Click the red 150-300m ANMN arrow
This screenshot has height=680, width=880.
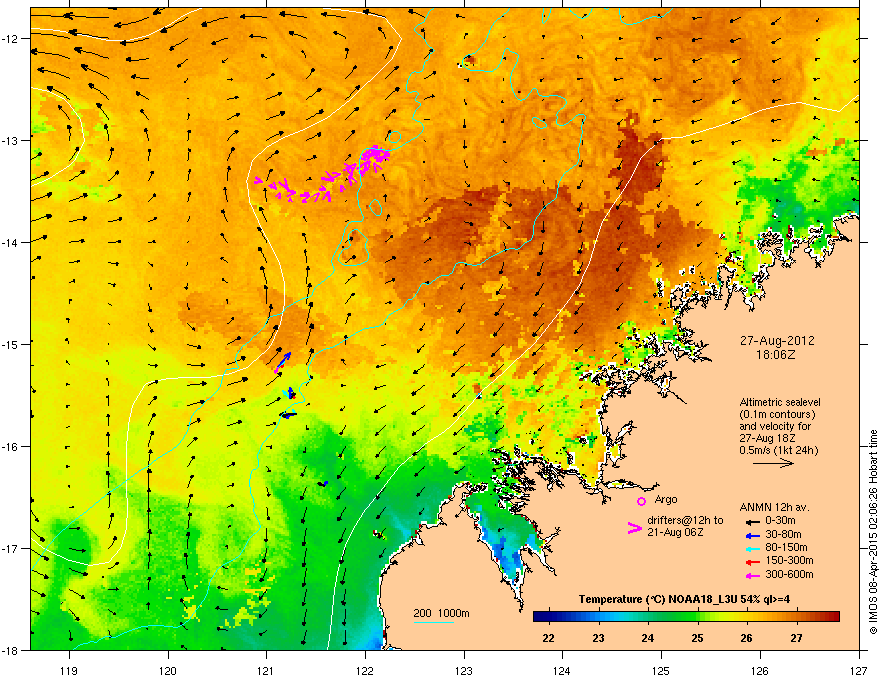[x=751, y=561]
